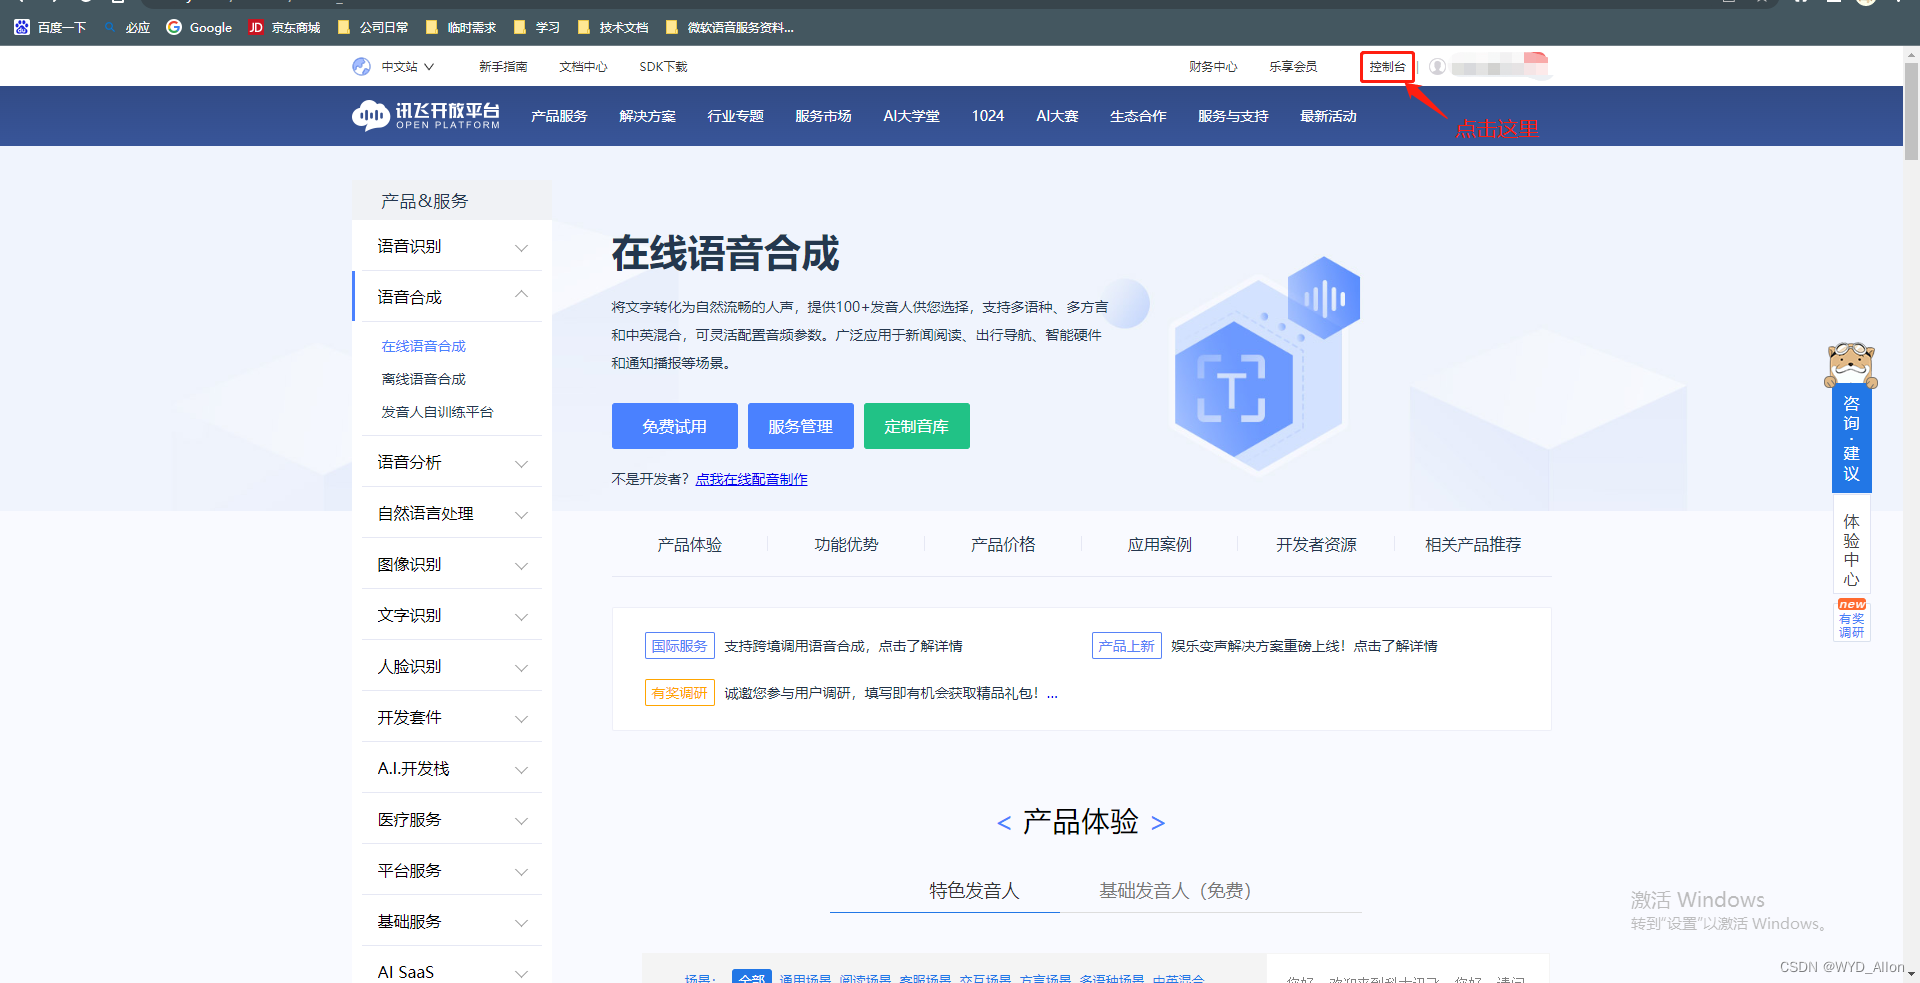Open the 临时需求 bookmark folder
Image resolution: width=1920 pixels, height=983 pixels.
(461, 27)
